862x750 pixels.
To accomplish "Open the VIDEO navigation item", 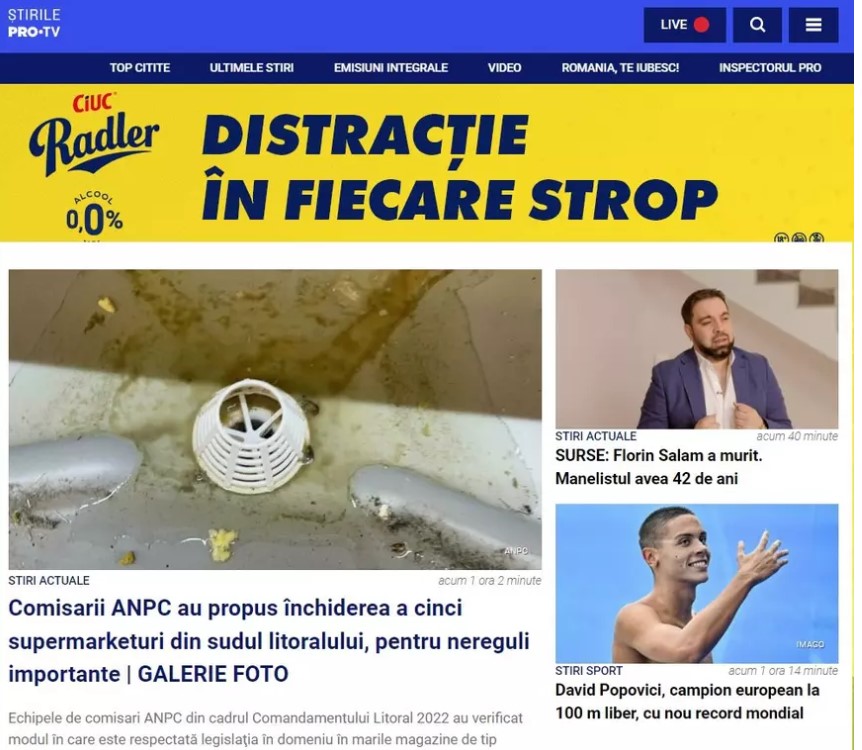I will tap(504, 68).
